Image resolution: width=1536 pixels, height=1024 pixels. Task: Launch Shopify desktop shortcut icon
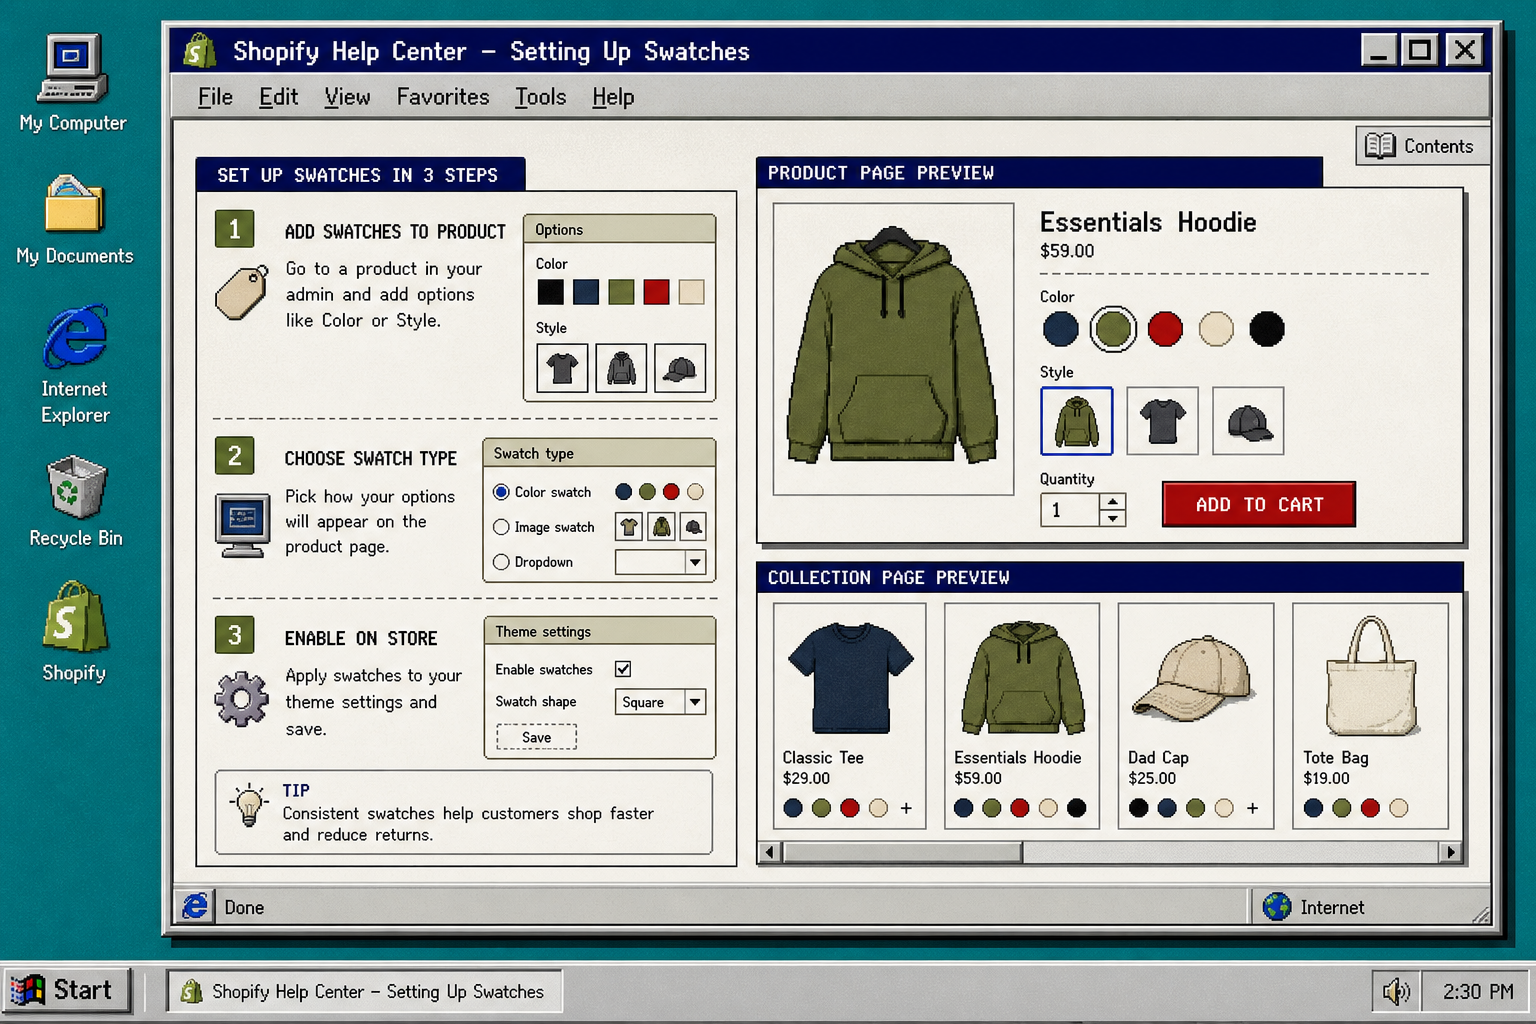(x=75, y=616)
